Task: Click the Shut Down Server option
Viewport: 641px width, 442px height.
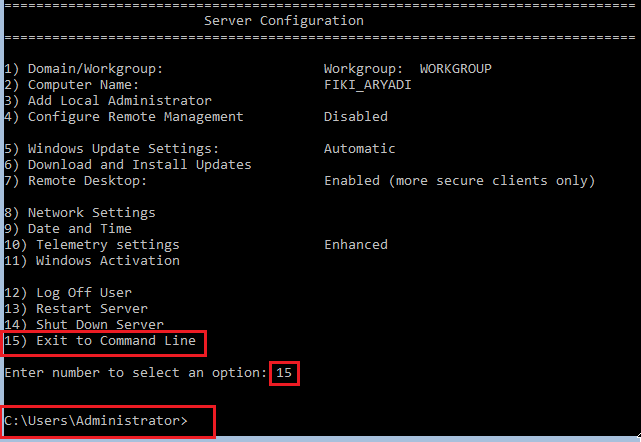Action: click(x=84, y=325)
